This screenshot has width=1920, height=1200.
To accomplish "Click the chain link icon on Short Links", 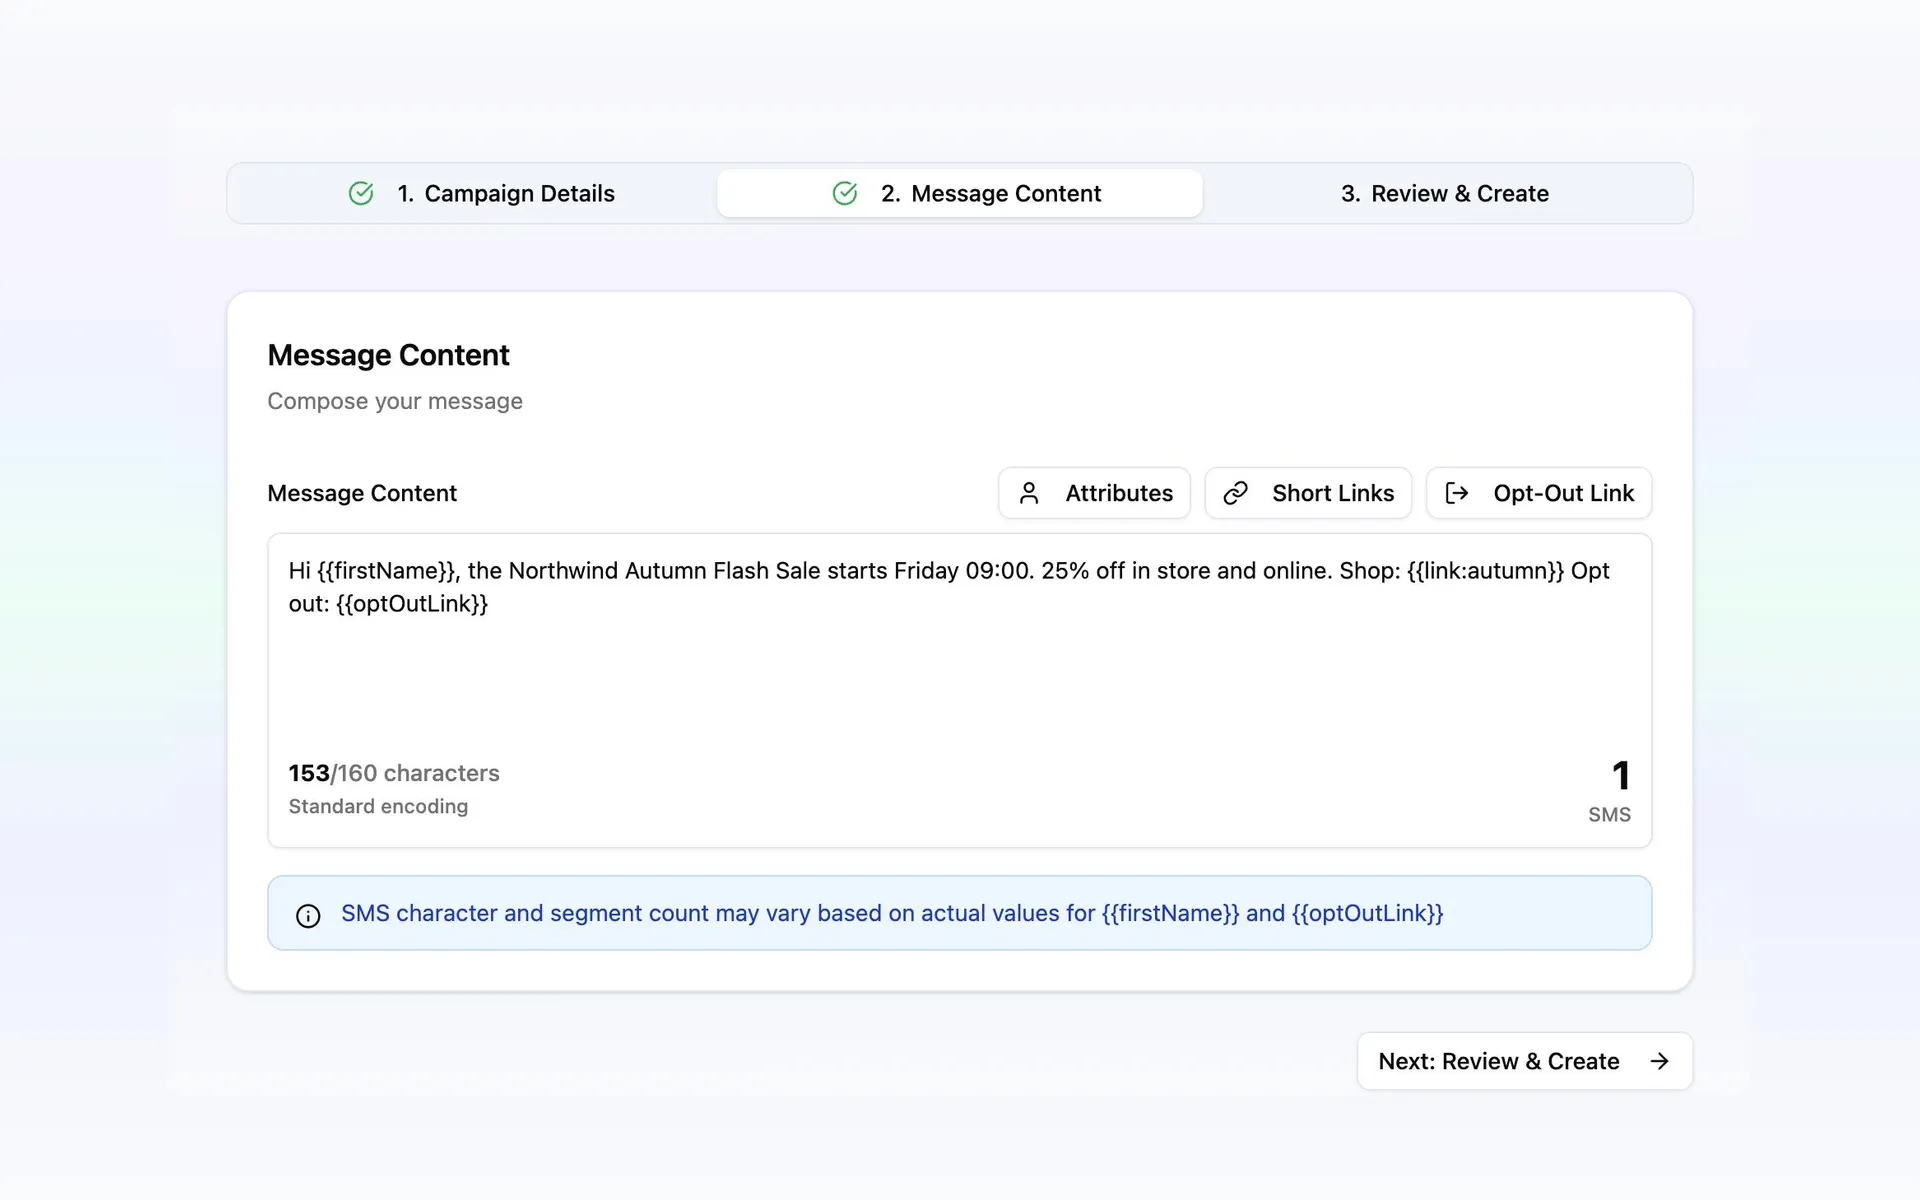I will (x=1236, y=493).
